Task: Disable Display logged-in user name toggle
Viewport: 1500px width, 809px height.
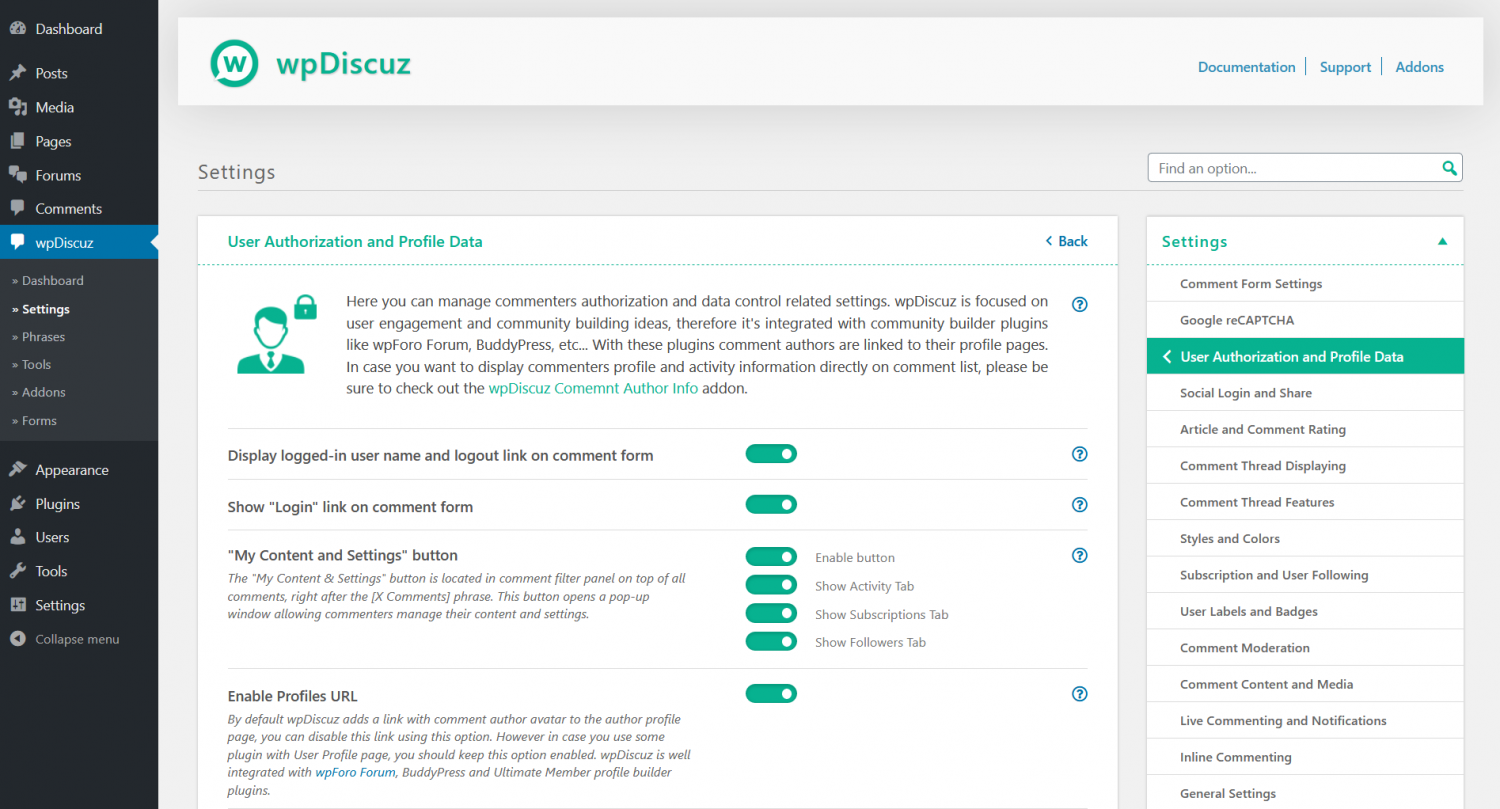Action: click(771, 453)
